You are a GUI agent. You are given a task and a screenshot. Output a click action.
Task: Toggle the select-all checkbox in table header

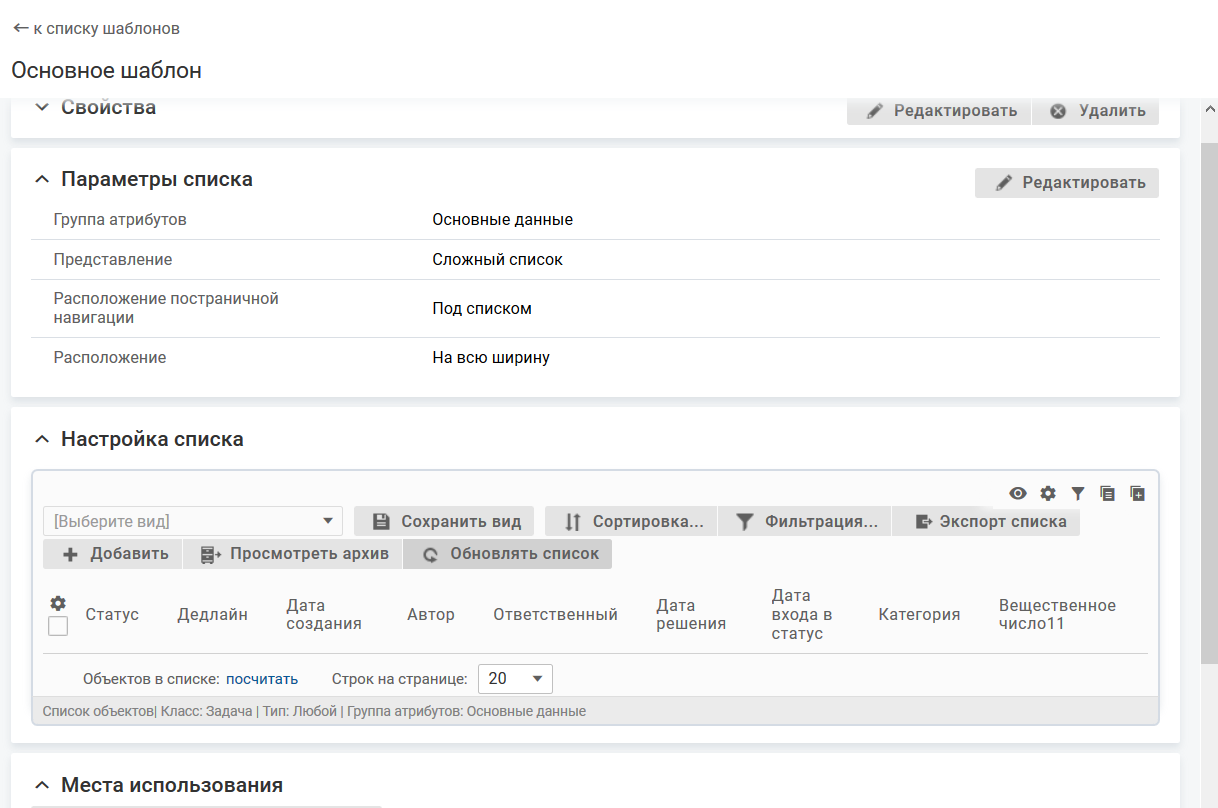[x=58, y=626]
